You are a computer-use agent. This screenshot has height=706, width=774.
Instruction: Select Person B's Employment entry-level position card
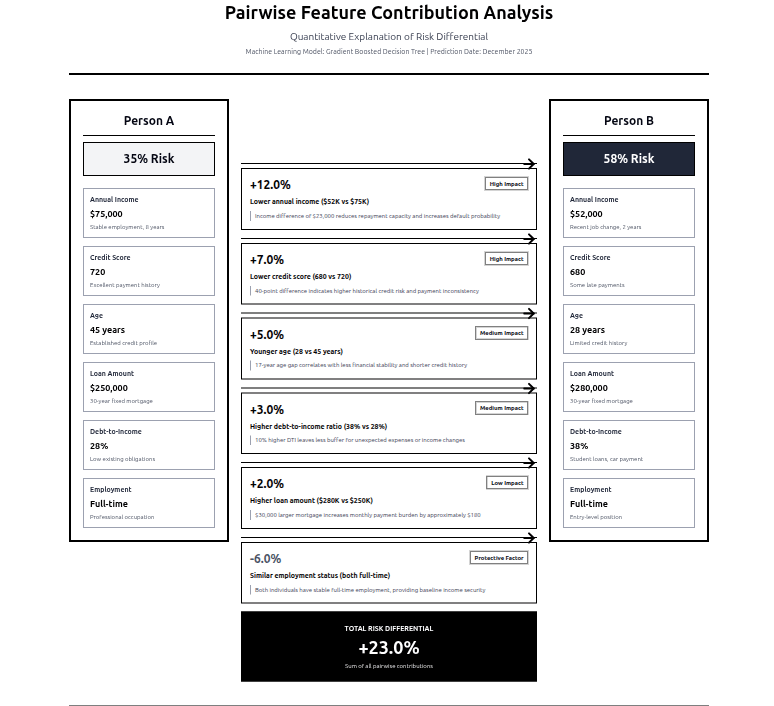[628, 503]
